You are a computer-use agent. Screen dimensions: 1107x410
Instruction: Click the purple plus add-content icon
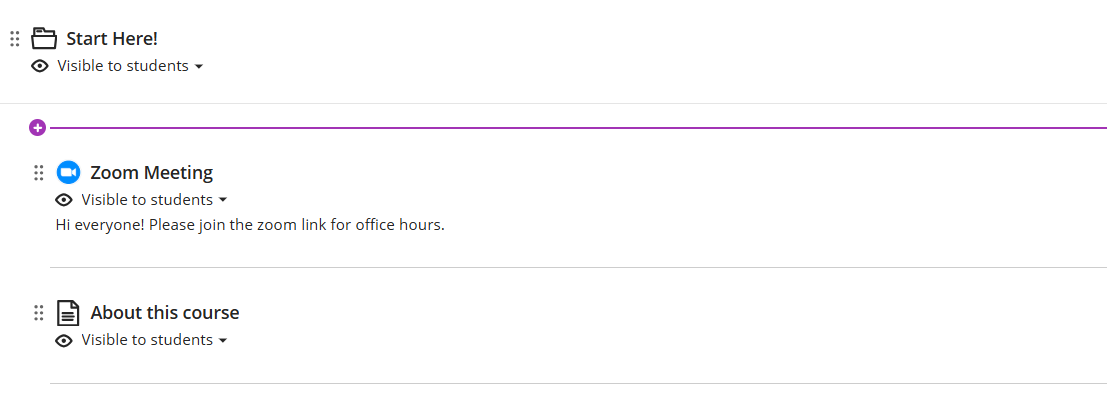point(37,127)
